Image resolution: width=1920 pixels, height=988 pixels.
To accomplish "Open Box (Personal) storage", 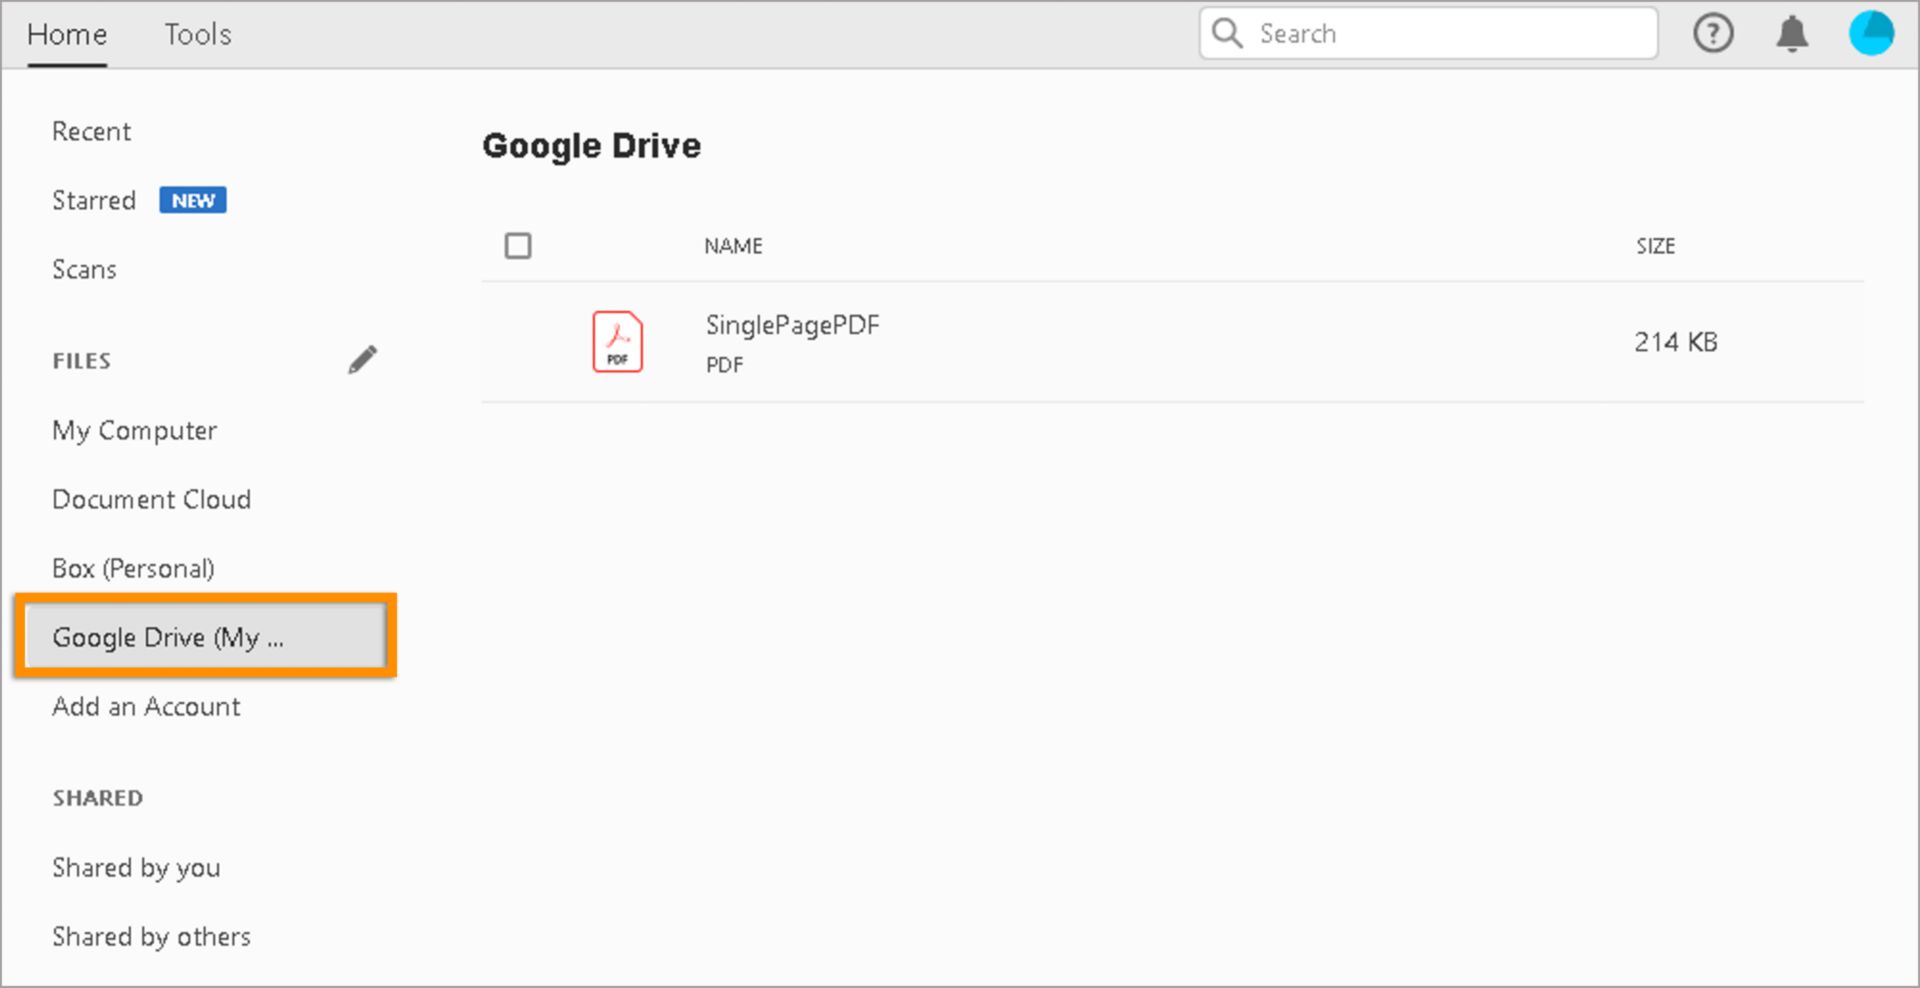I will (133, 568).
